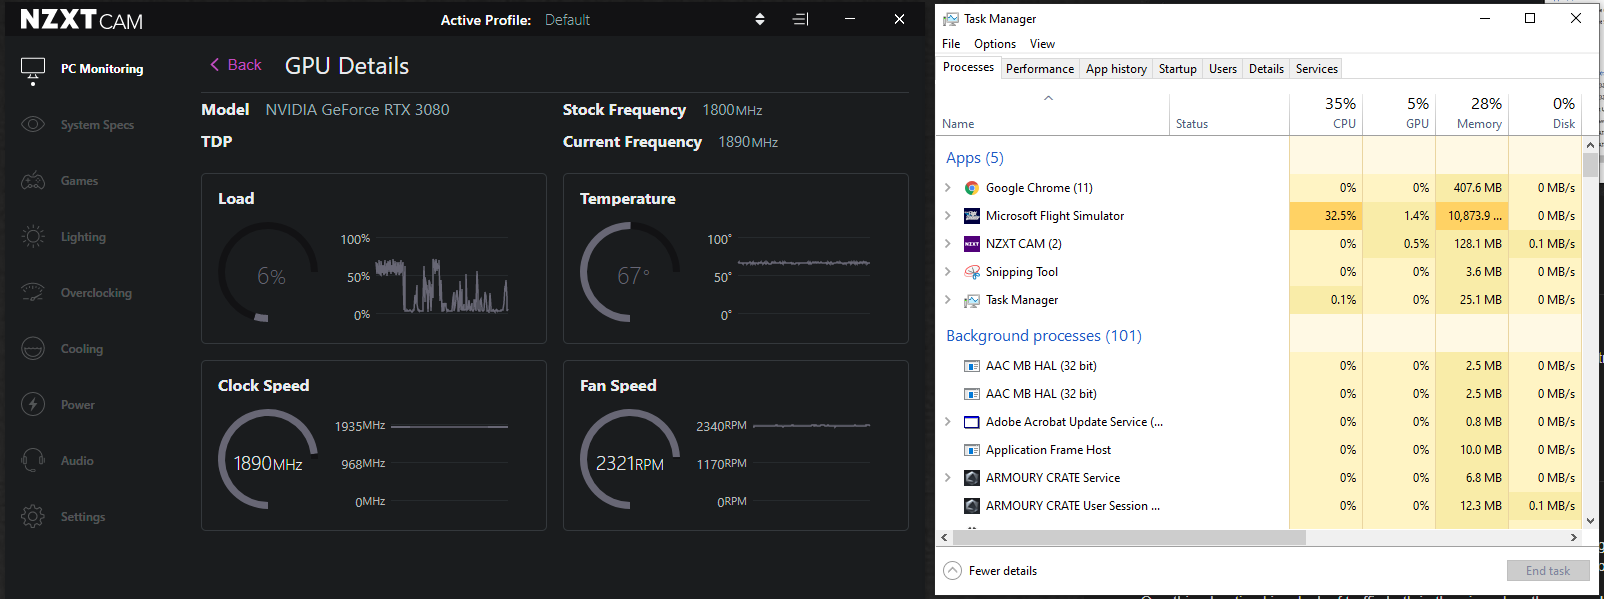Open the Power lightning bolt icon
The height and width of the screenshot is (599, 1604).
[33, 404]
